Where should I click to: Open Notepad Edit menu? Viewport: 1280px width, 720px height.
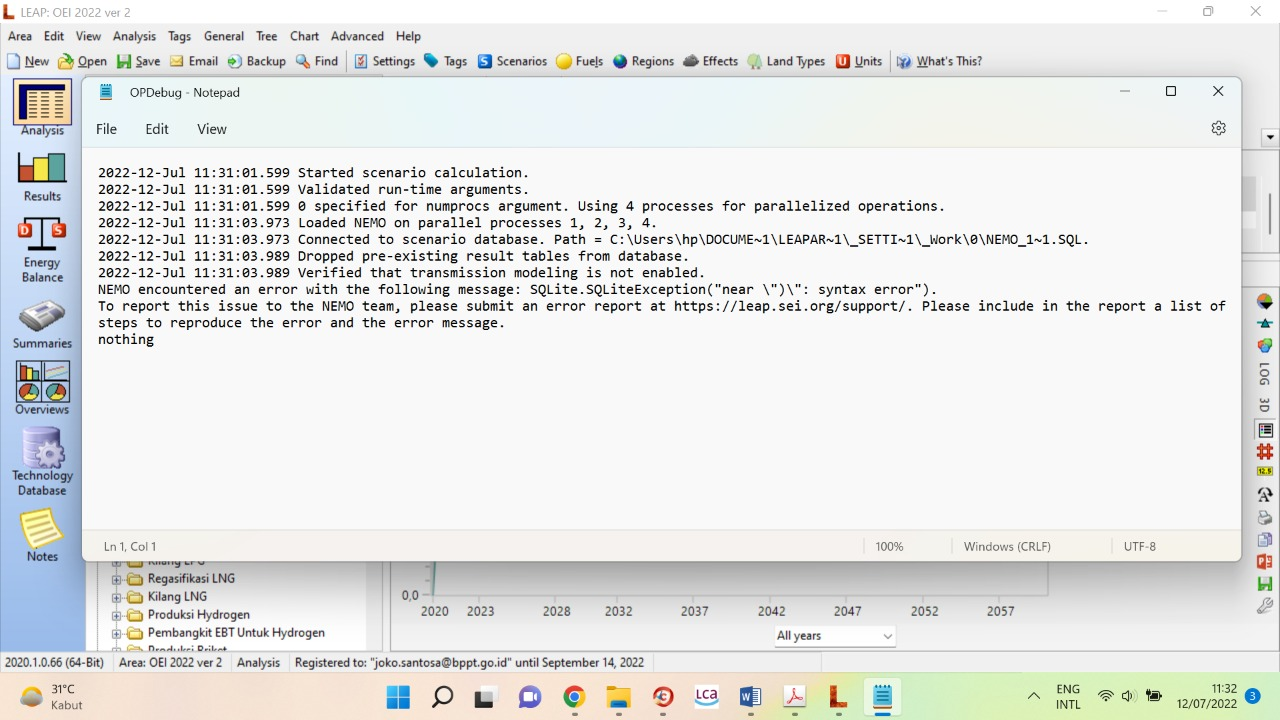point(157,129)
